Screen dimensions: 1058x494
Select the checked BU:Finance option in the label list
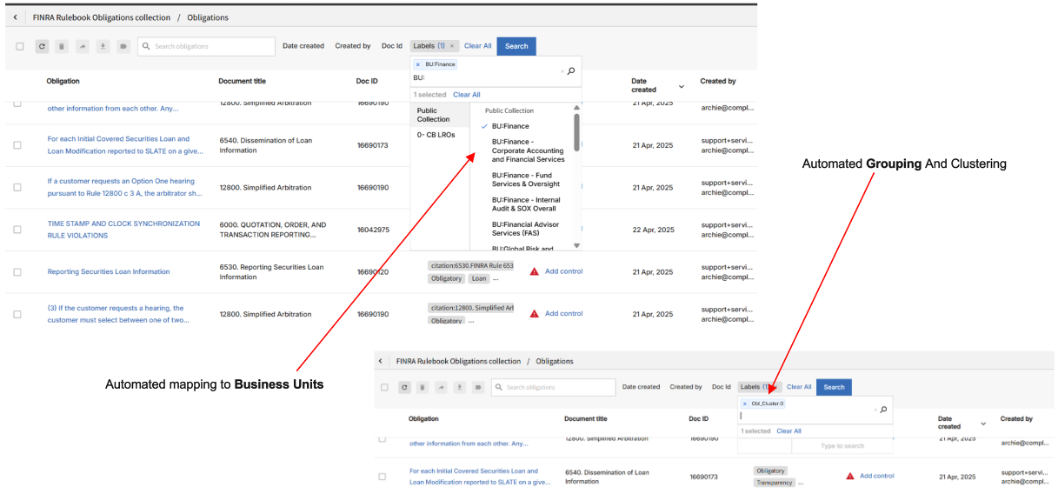pos(511,126)
